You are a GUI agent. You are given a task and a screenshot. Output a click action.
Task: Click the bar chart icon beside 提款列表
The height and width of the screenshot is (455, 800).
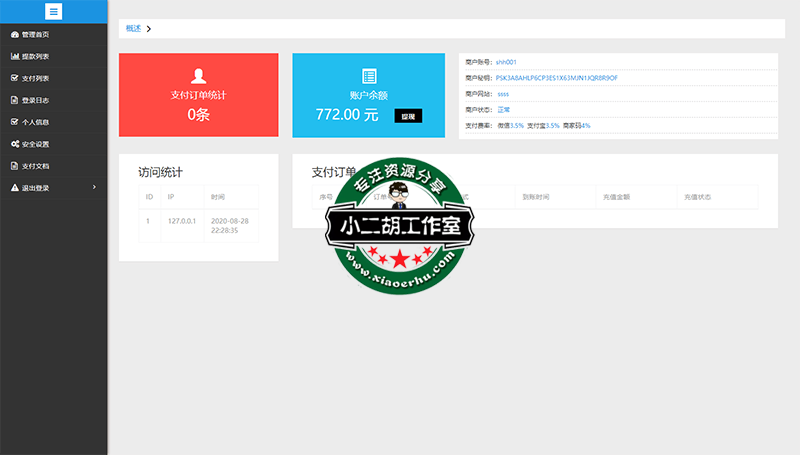(x=14, y=56)
